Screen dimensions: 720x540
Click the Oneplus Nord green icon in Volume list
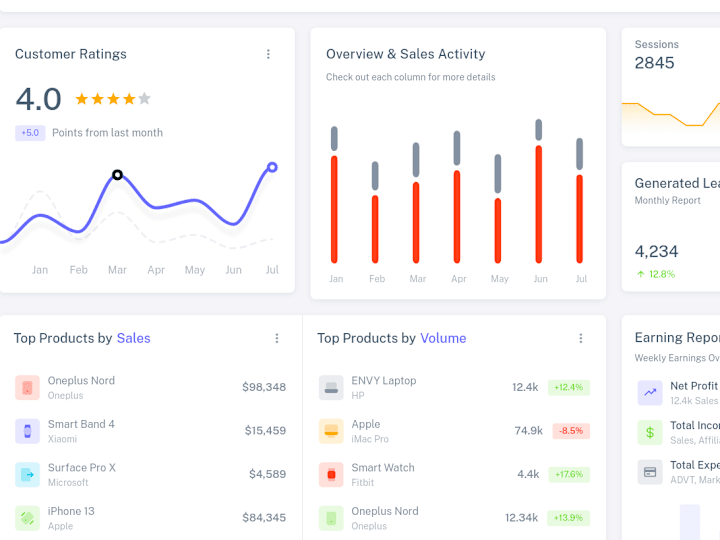tap(331, 518)
